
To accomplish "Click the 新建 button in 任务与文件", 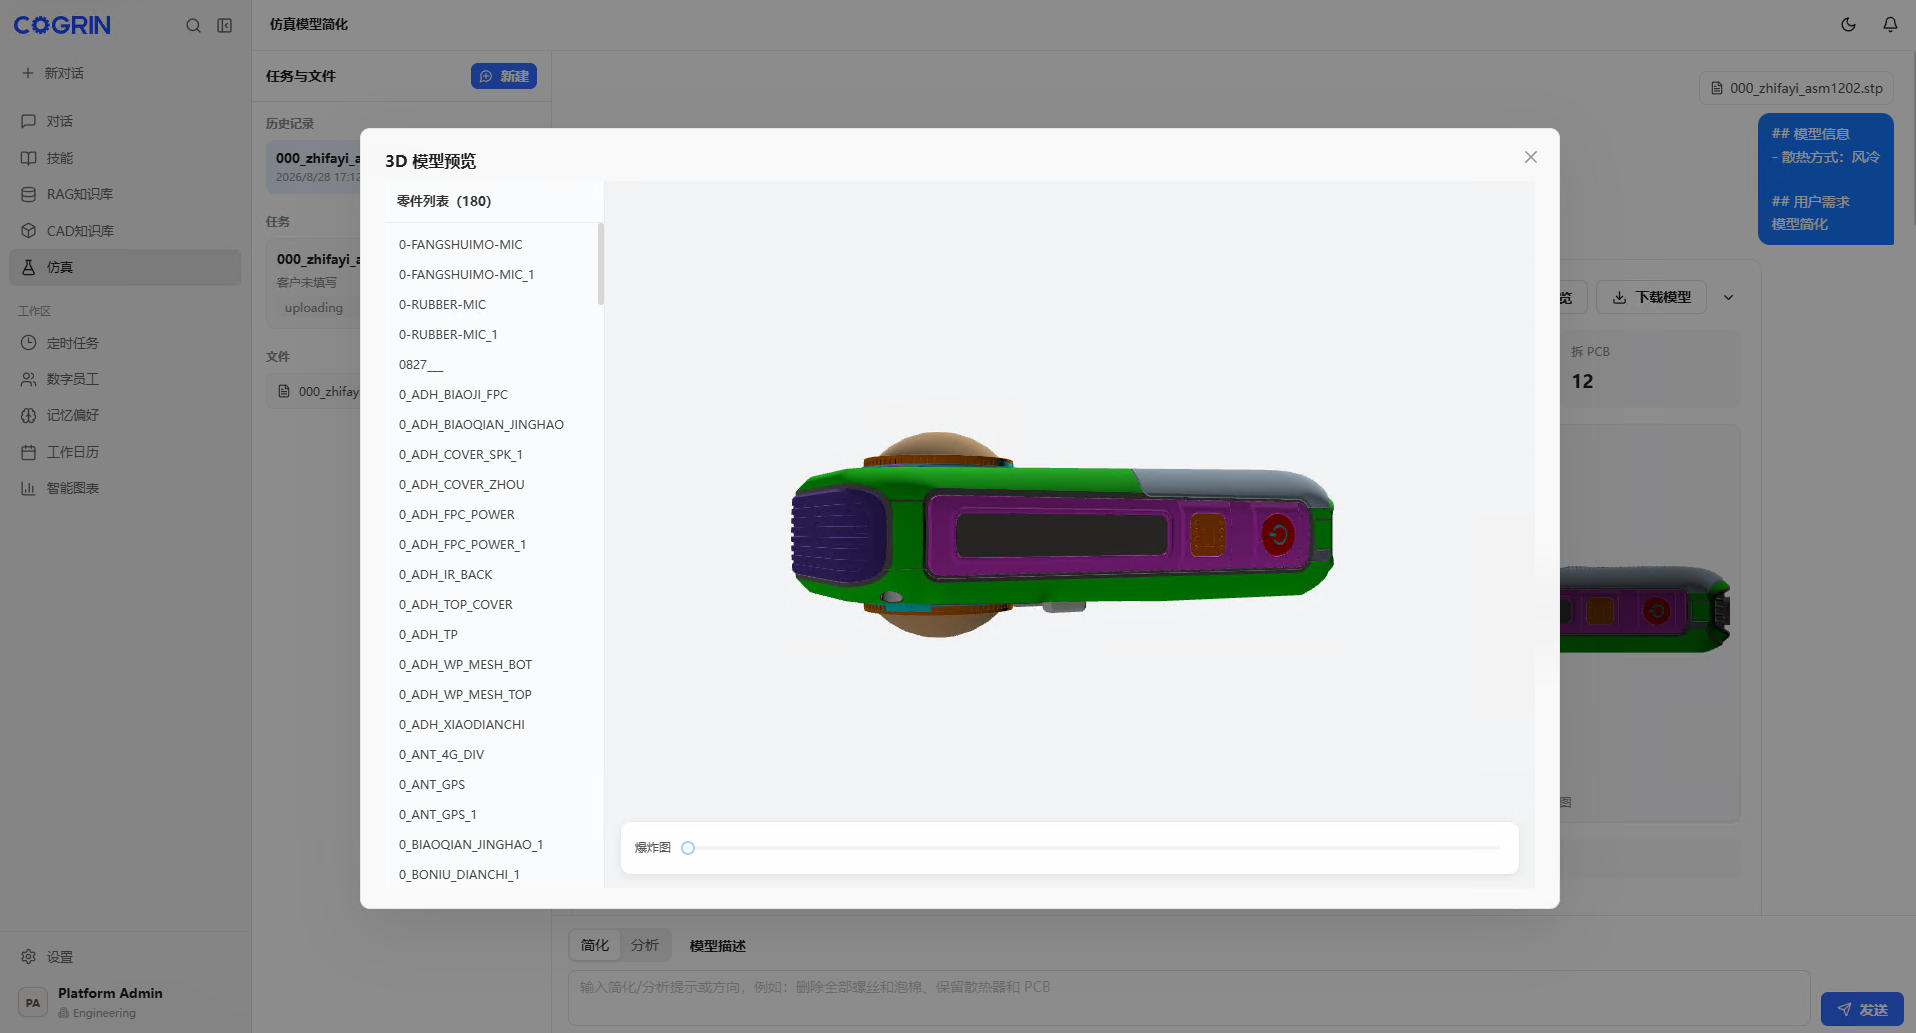I will (504, 76).
